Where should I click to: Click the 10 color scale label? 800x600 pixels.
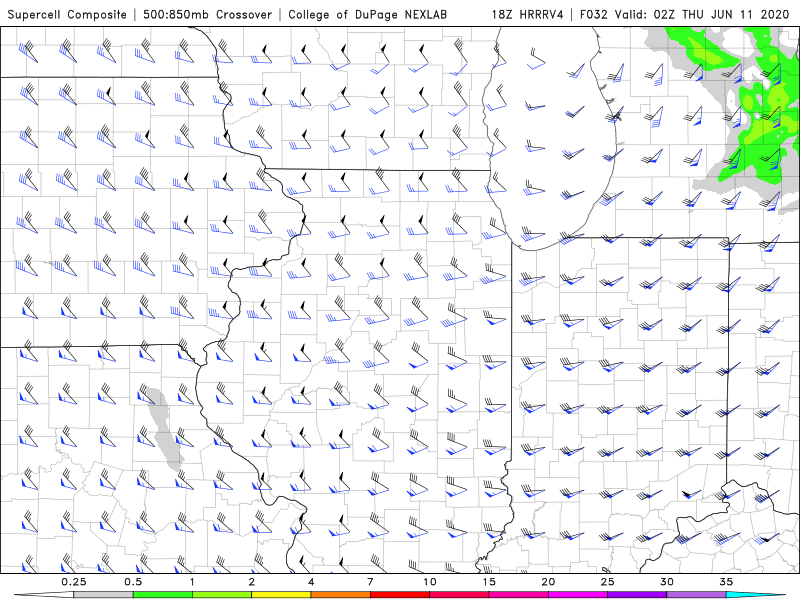(x=430, y=582)
